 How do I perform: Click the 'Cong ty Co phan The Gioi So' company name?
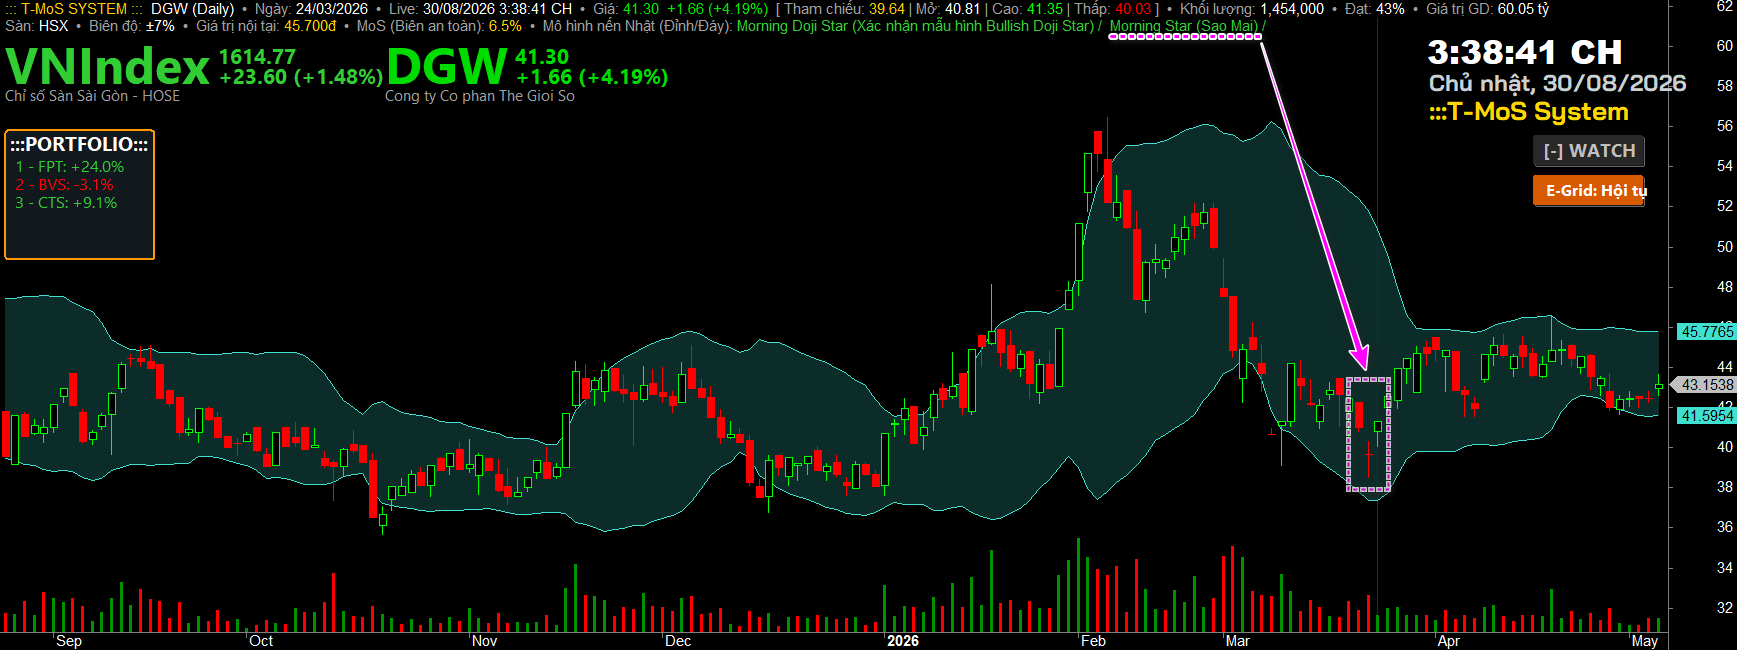coord(480,96)
